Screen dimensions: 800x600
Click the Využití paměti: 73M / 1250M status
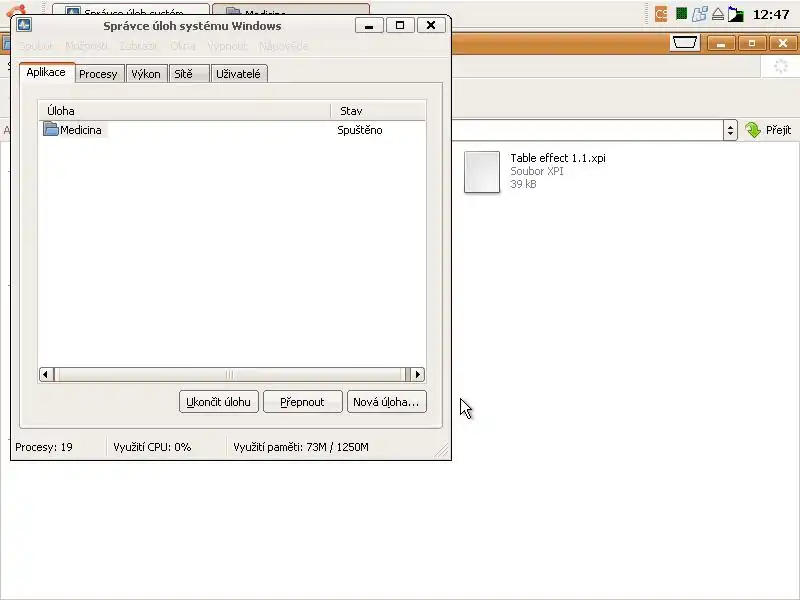click(301, 447)
